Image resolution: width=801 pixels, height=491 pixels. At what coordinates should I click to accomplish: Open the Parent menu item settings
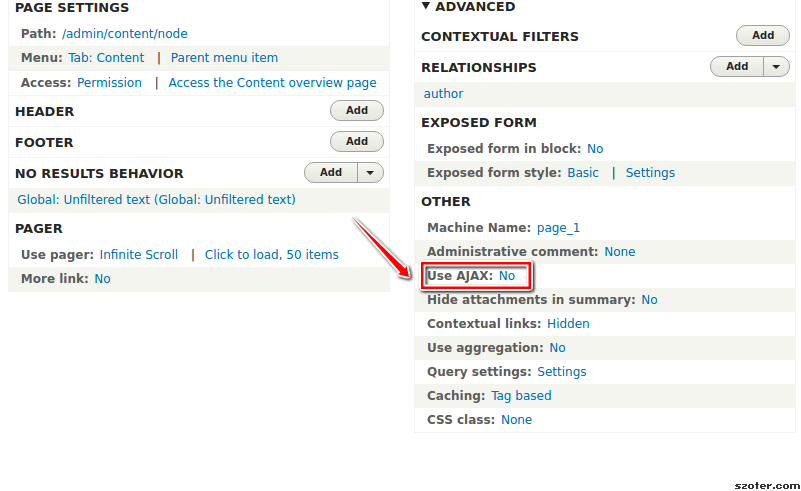click(224, 58)
